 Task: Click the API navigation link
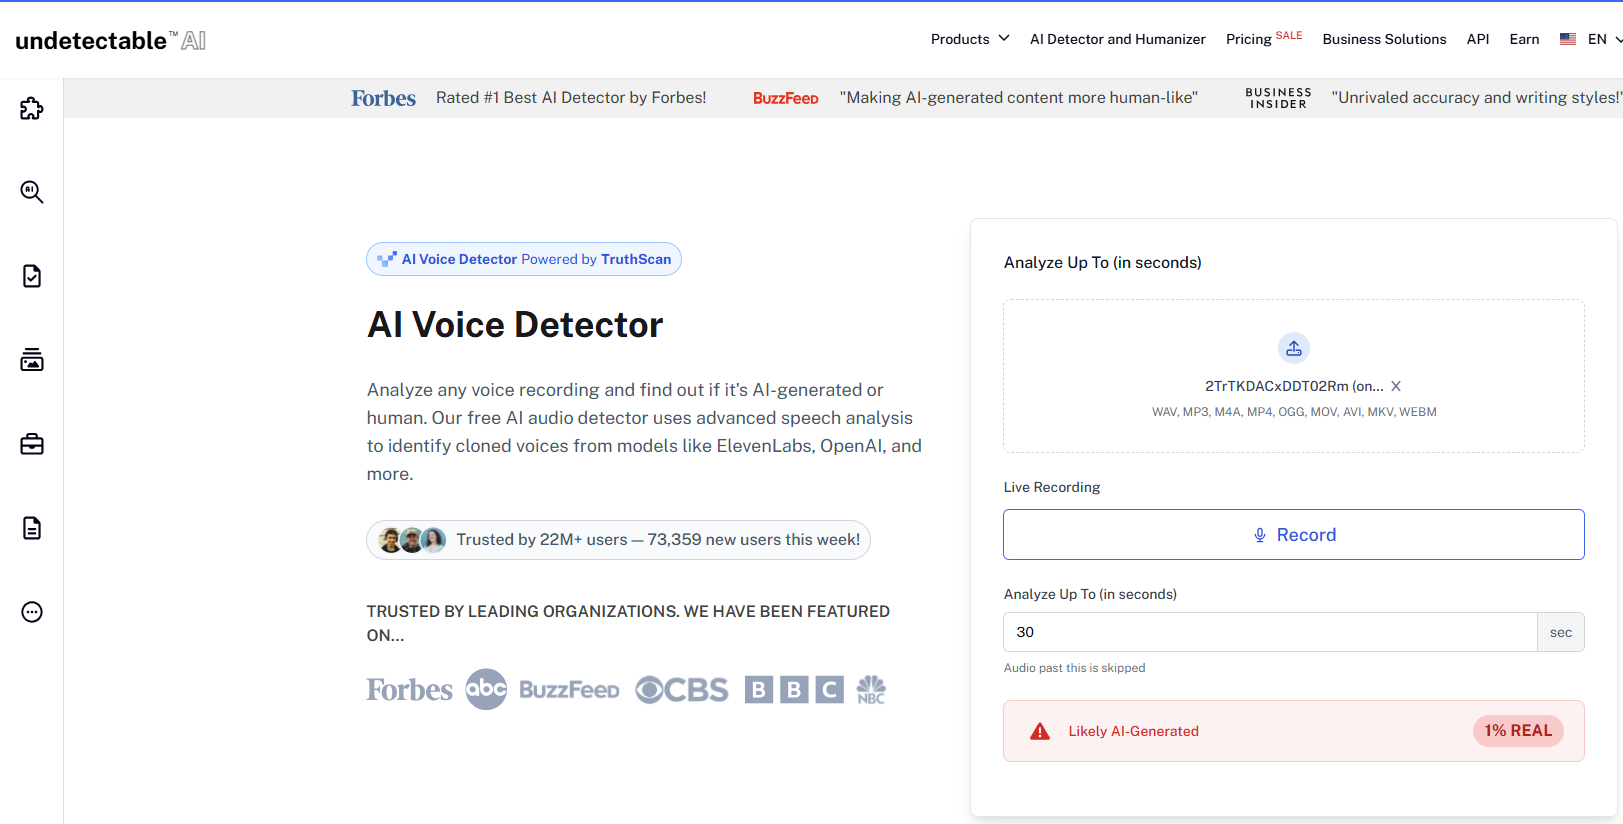[x=1477, y=39]
